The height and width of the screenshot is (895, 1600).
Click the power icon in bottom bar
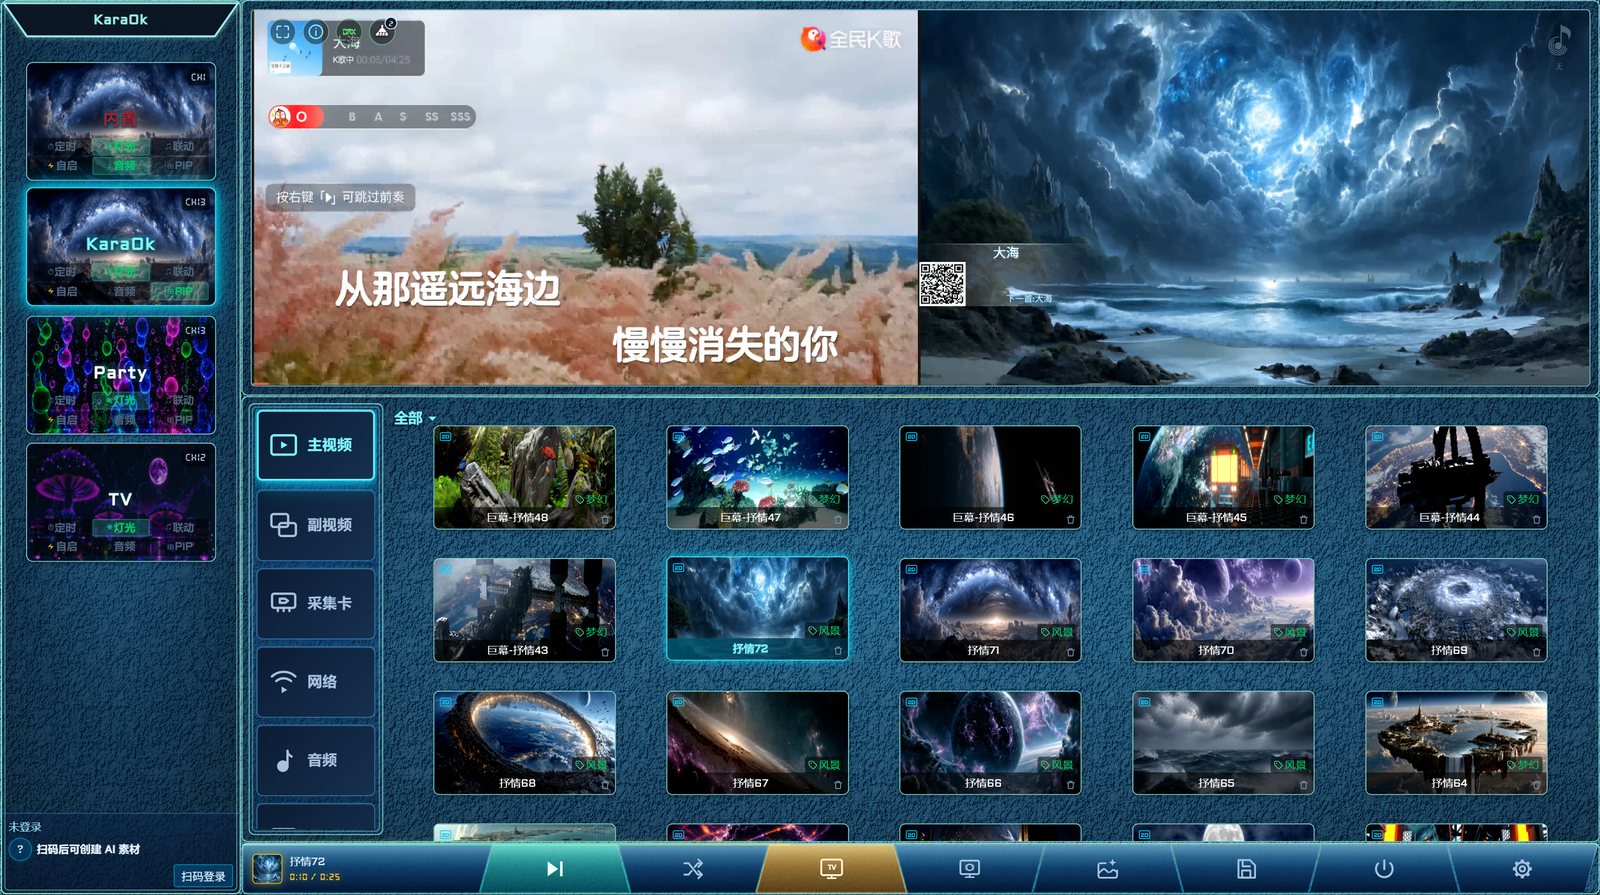pyautogui.click(x=1384, y=869)
